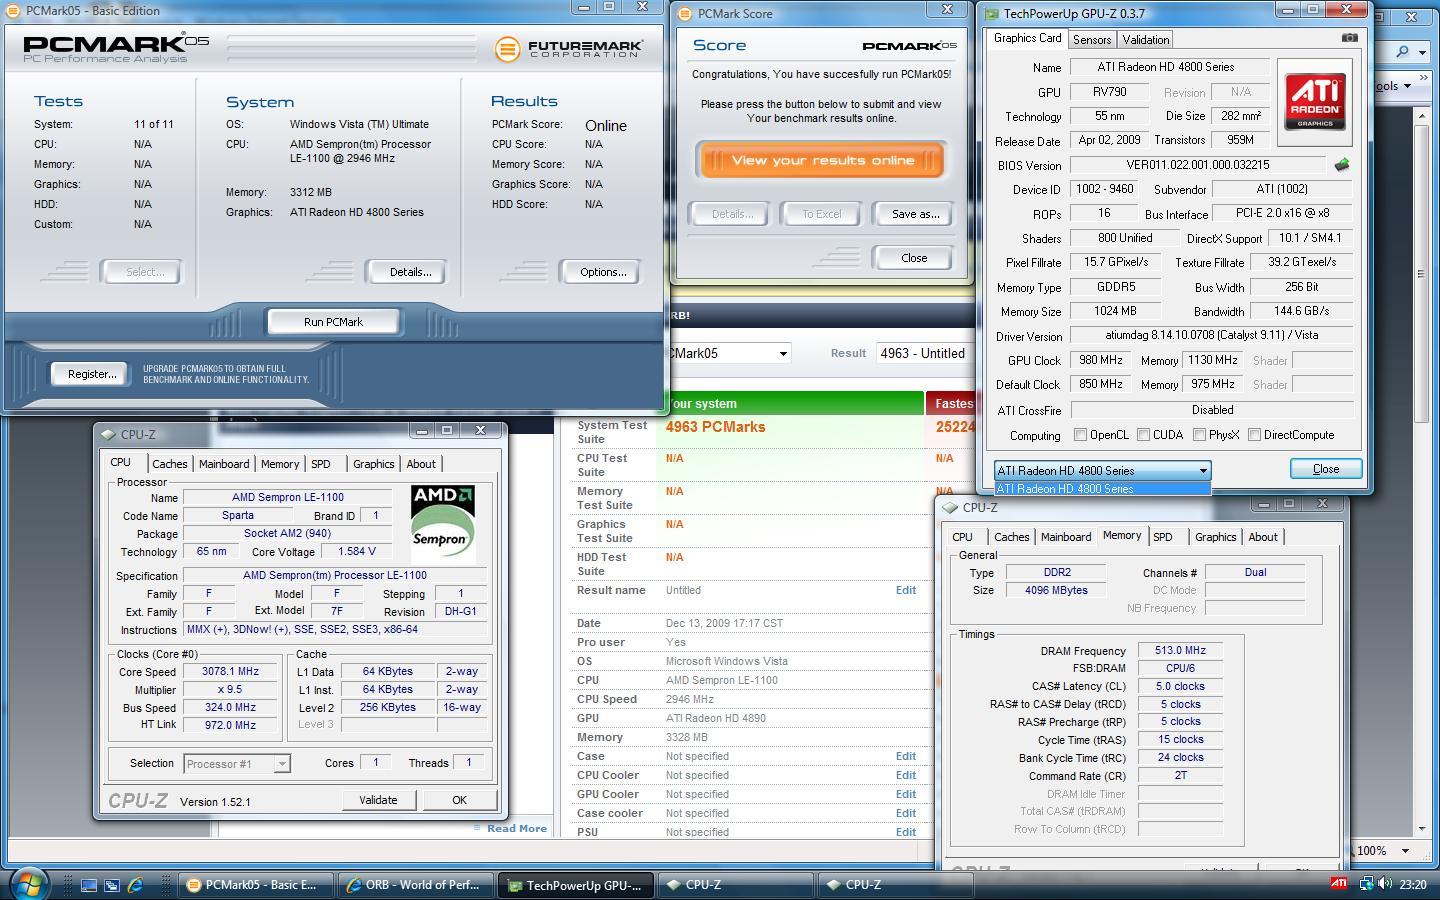Viewport: 1440px width, 900px height.
Task: Click the PCMark Score dialog title icon
Action: pyautogui.click(x=685, y=14)
